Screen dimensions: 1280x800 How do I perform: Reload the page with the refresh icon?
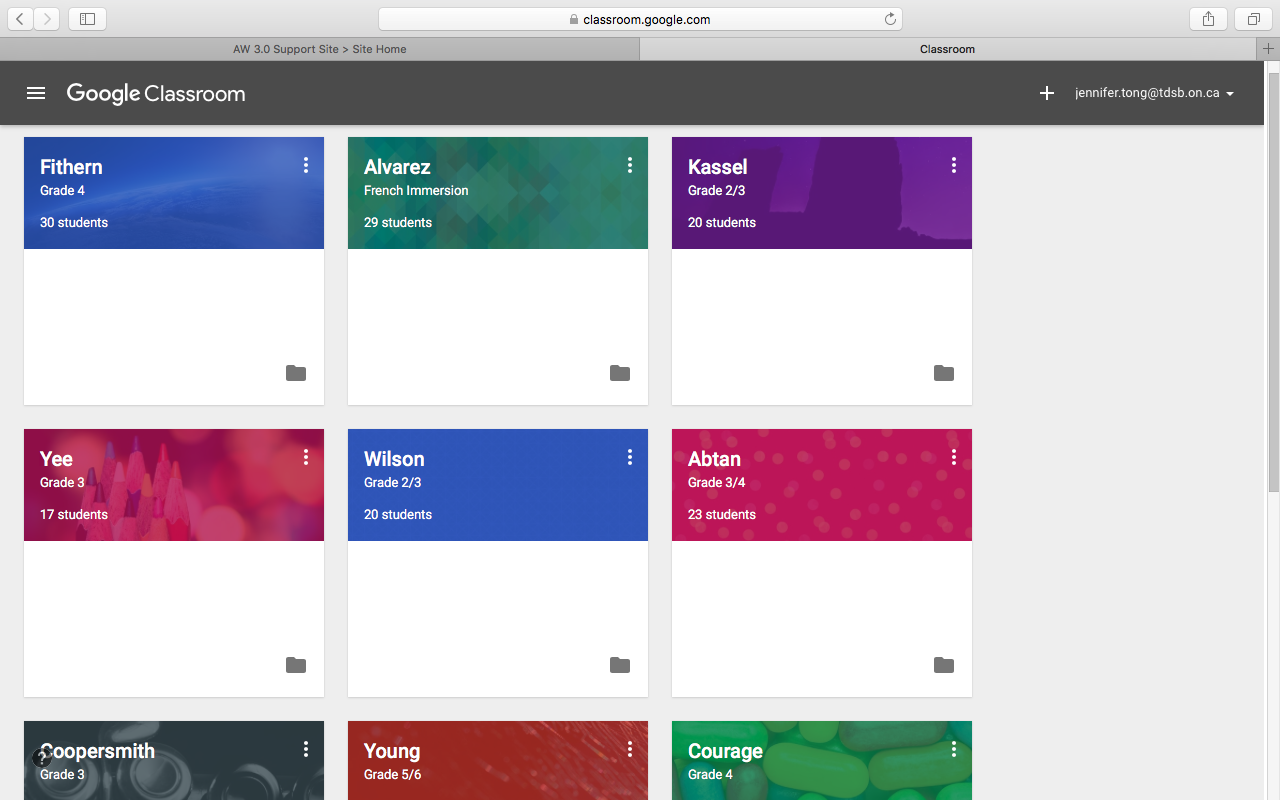[890, 18]
